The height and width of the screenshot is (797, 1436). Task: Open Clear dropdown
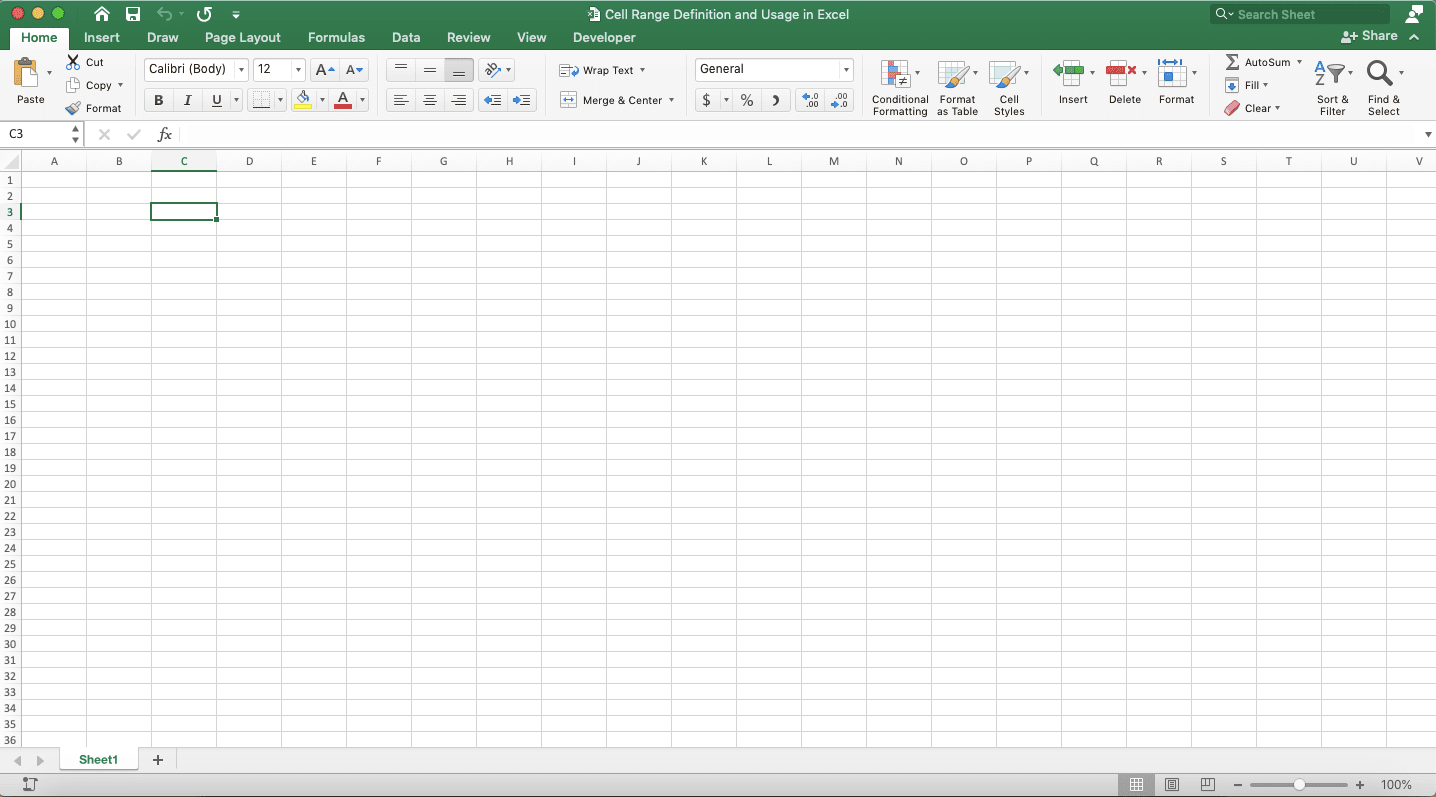(x=1252, y=108)
